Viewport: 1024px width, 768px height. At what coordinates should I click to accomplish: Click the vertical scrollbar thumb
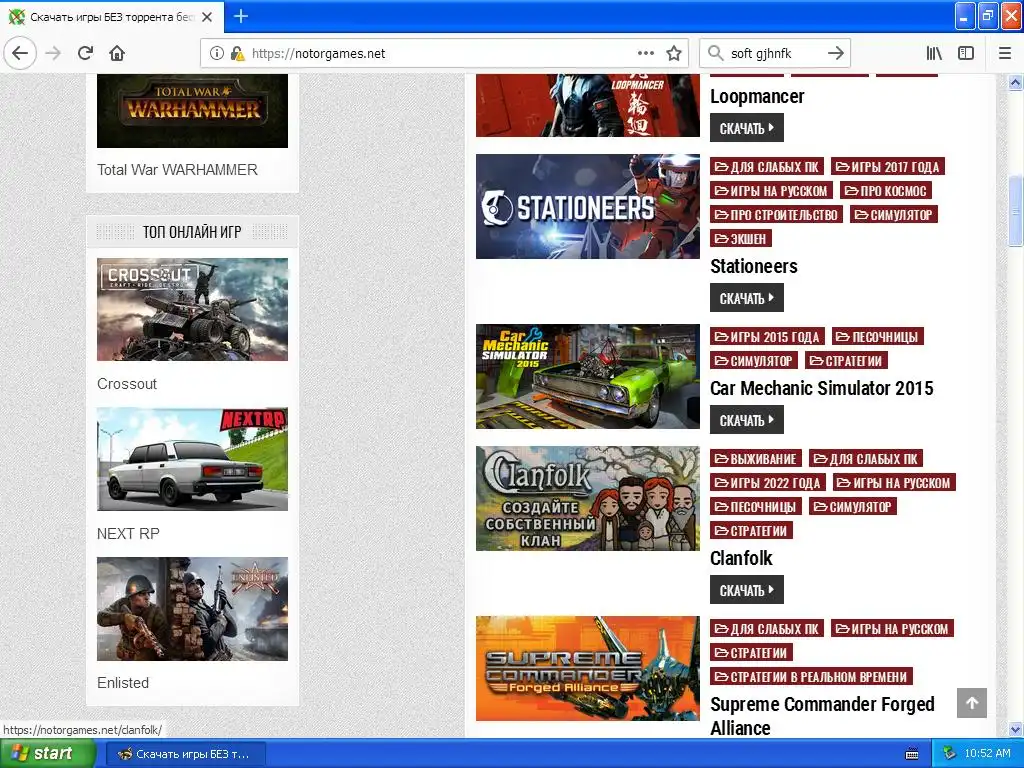tap(1016, 210)
